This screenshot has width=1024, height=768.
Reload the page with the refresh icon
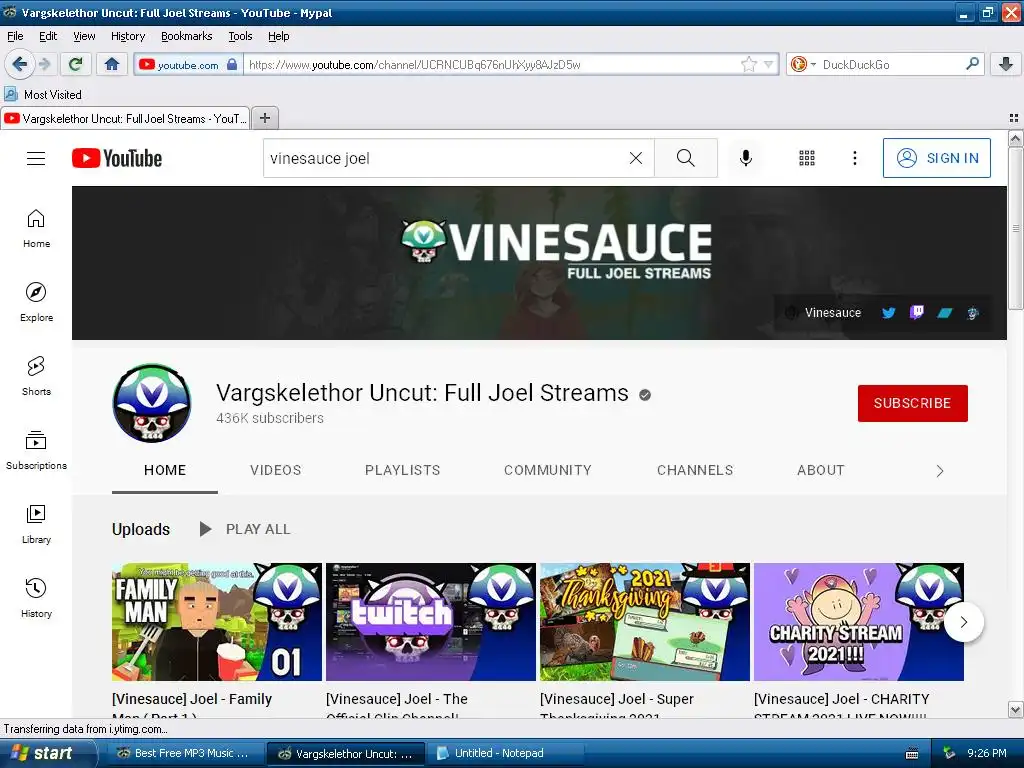[x=75, y=64]
